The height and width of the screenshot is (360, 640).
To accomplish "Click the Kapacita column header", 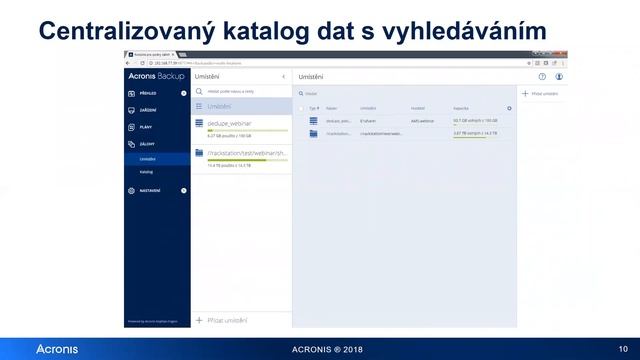I will (x=461, y=108).
